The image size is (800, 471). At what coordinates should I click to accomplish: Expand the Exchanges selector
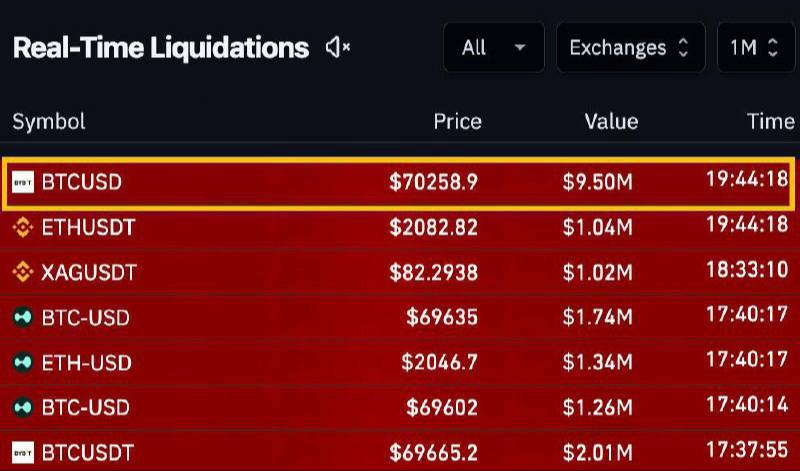(x=630, y=47)
